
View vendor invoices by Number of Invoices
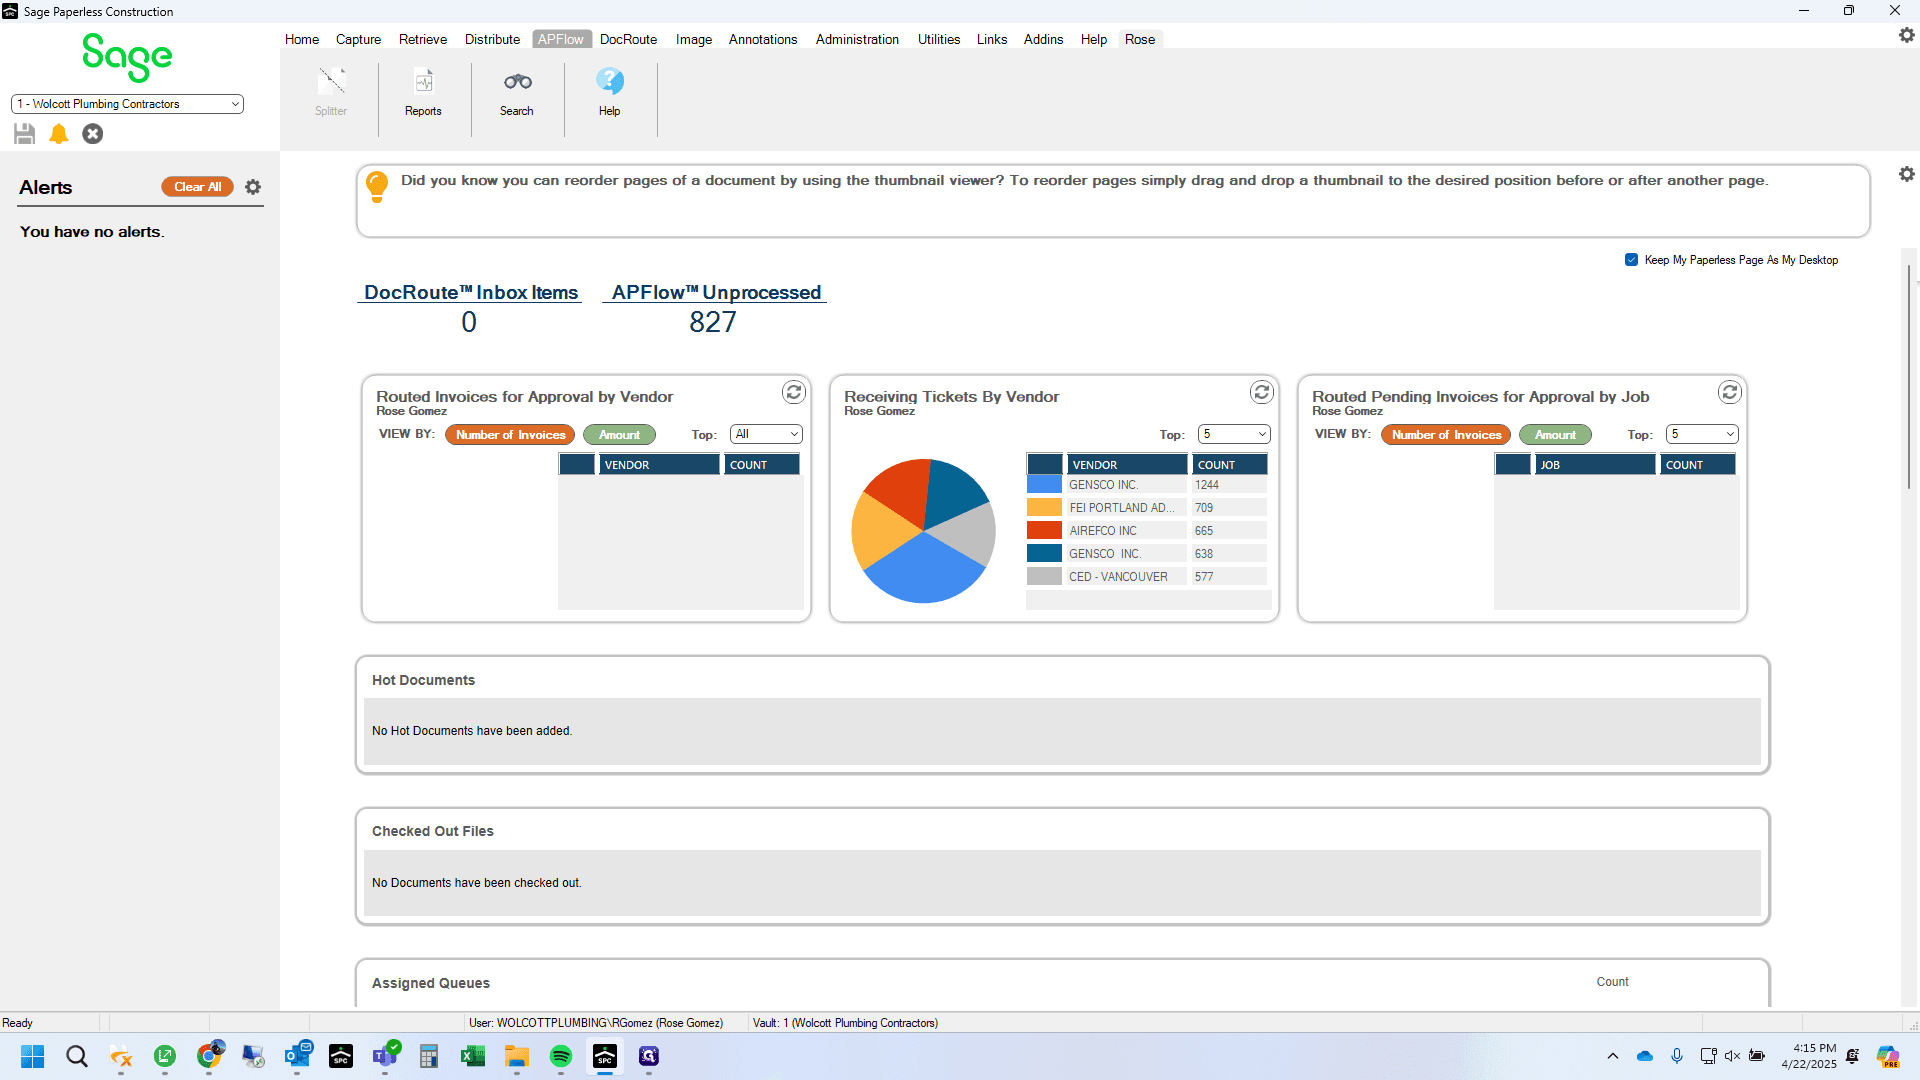pos(510,435)
